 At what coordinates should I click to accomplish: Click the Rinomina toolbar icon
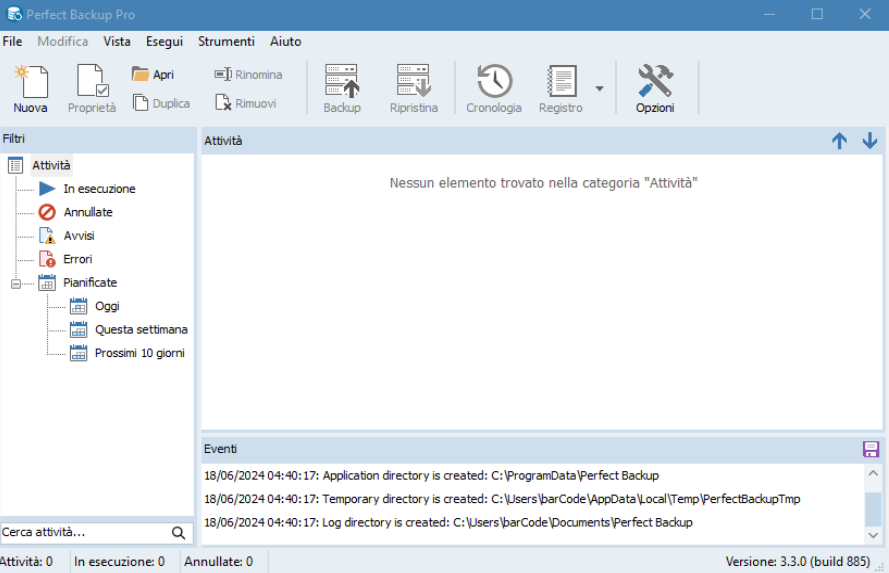[x=223, y=74]
